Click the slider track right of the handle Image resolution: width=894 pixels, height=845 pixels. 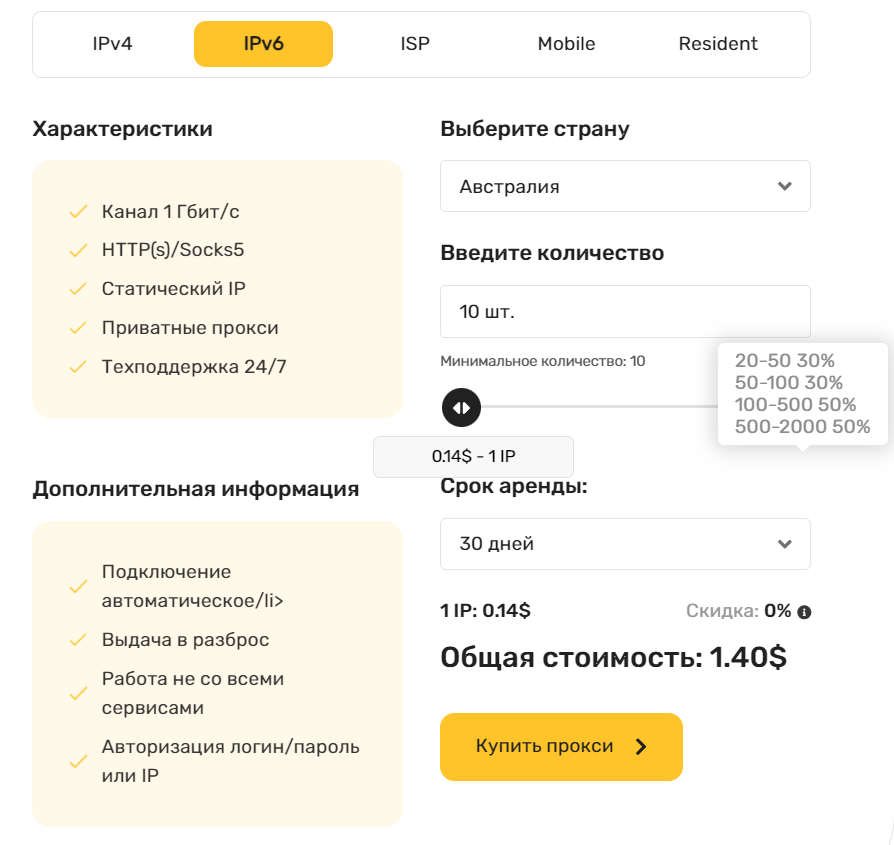point(599,407)
